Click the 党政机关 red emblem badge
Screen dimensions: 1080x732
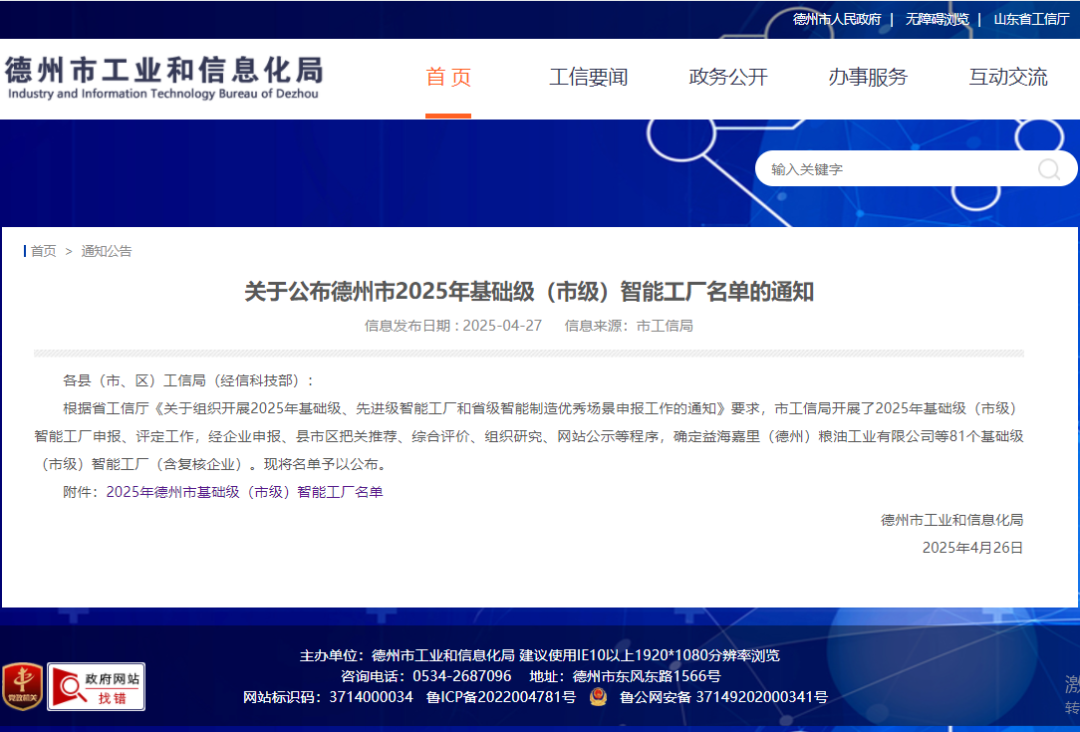tap(23, 686)
